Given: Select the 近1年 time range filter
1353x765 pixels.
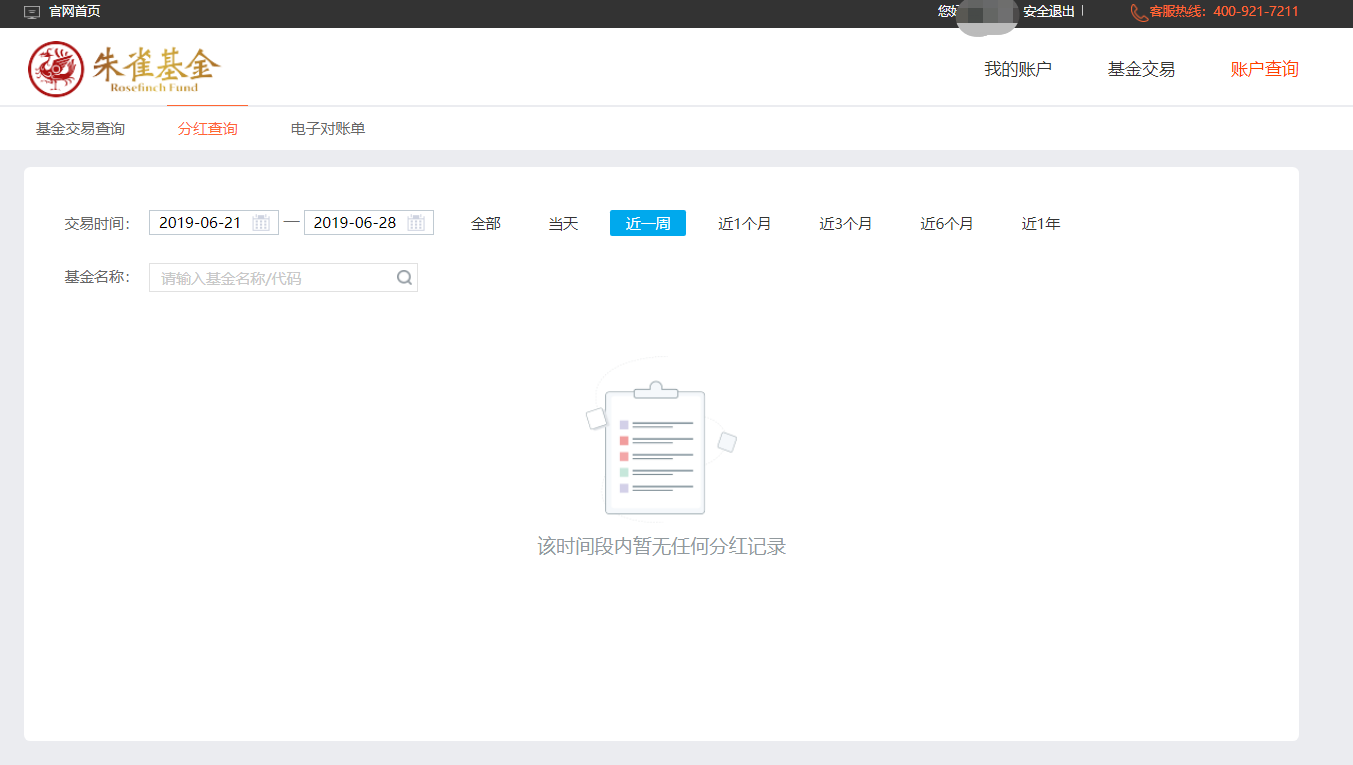Looking at the screenshot, I should (1041, 224).
